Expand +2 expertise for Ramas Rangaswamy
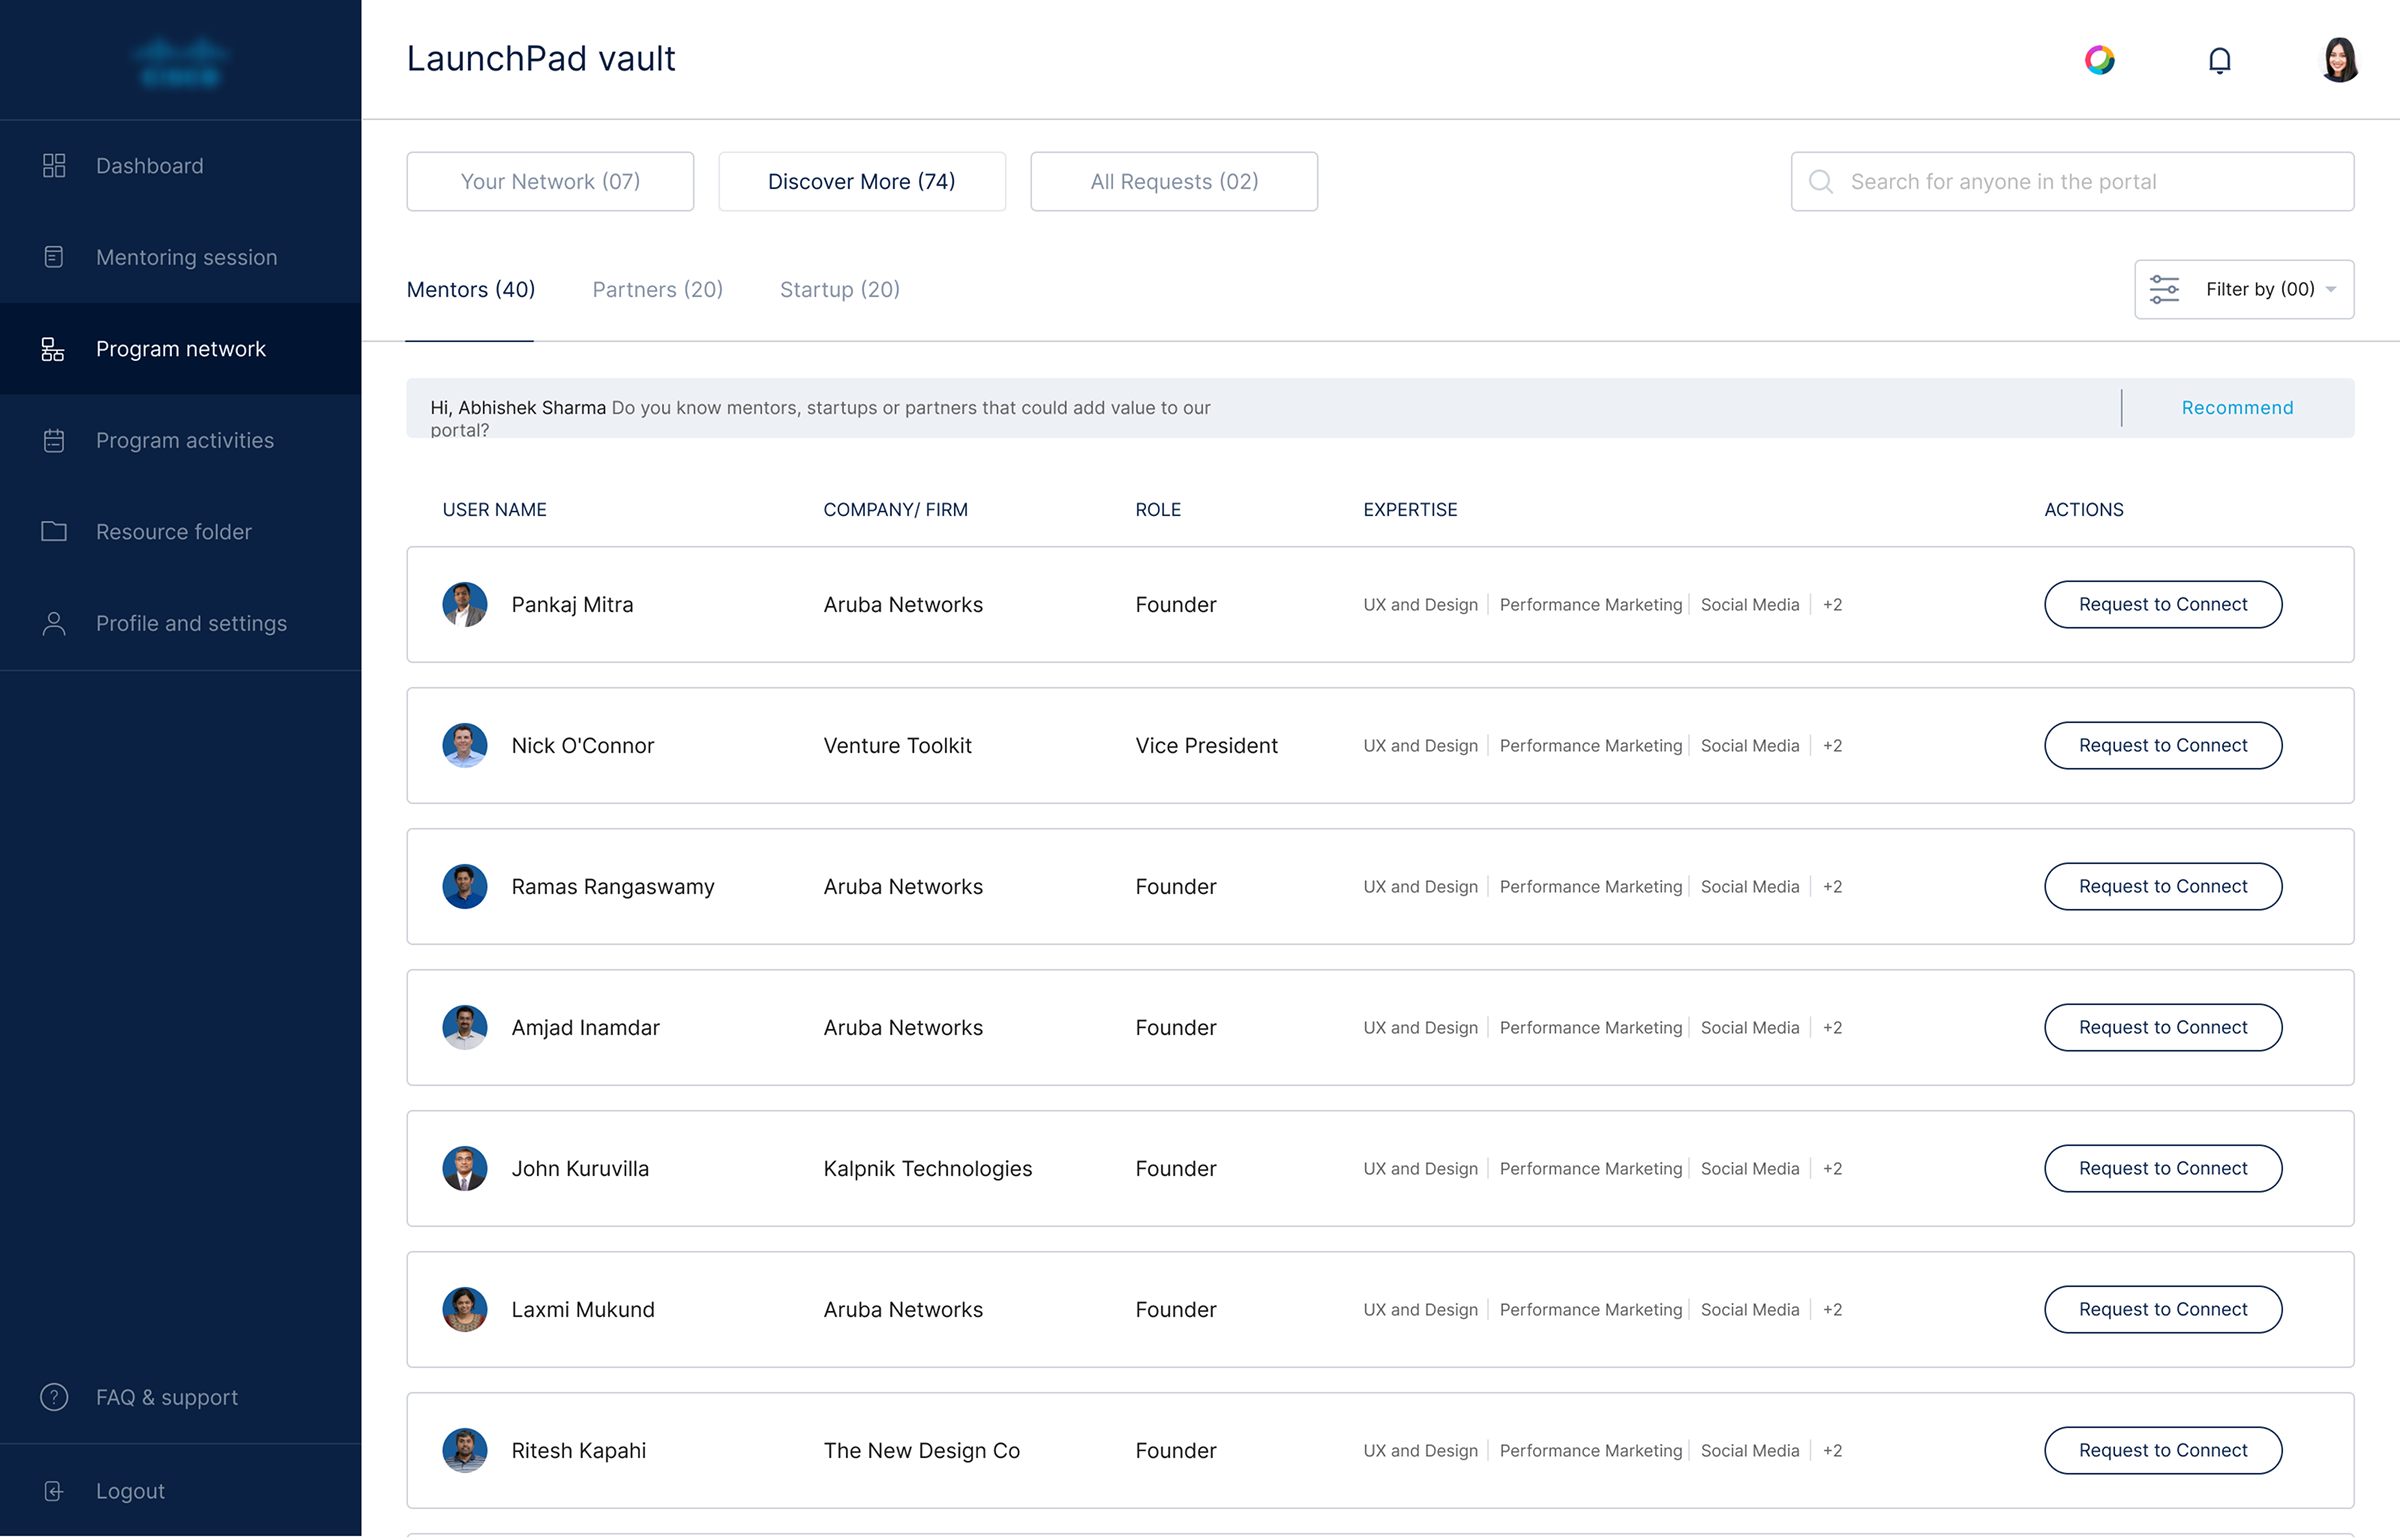This screenshot has height=1538, width=2400. tap(1832, 887)
